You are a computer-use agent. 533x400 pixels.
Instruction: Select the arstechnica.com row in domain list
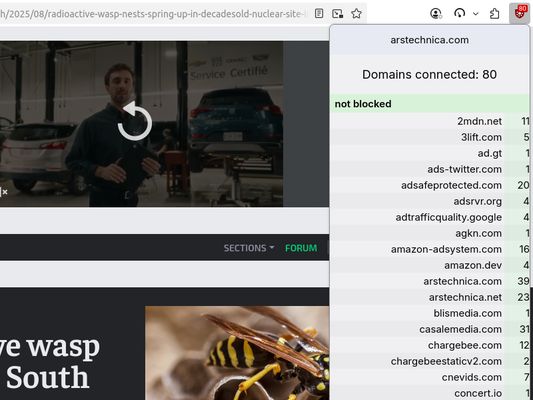429,281
